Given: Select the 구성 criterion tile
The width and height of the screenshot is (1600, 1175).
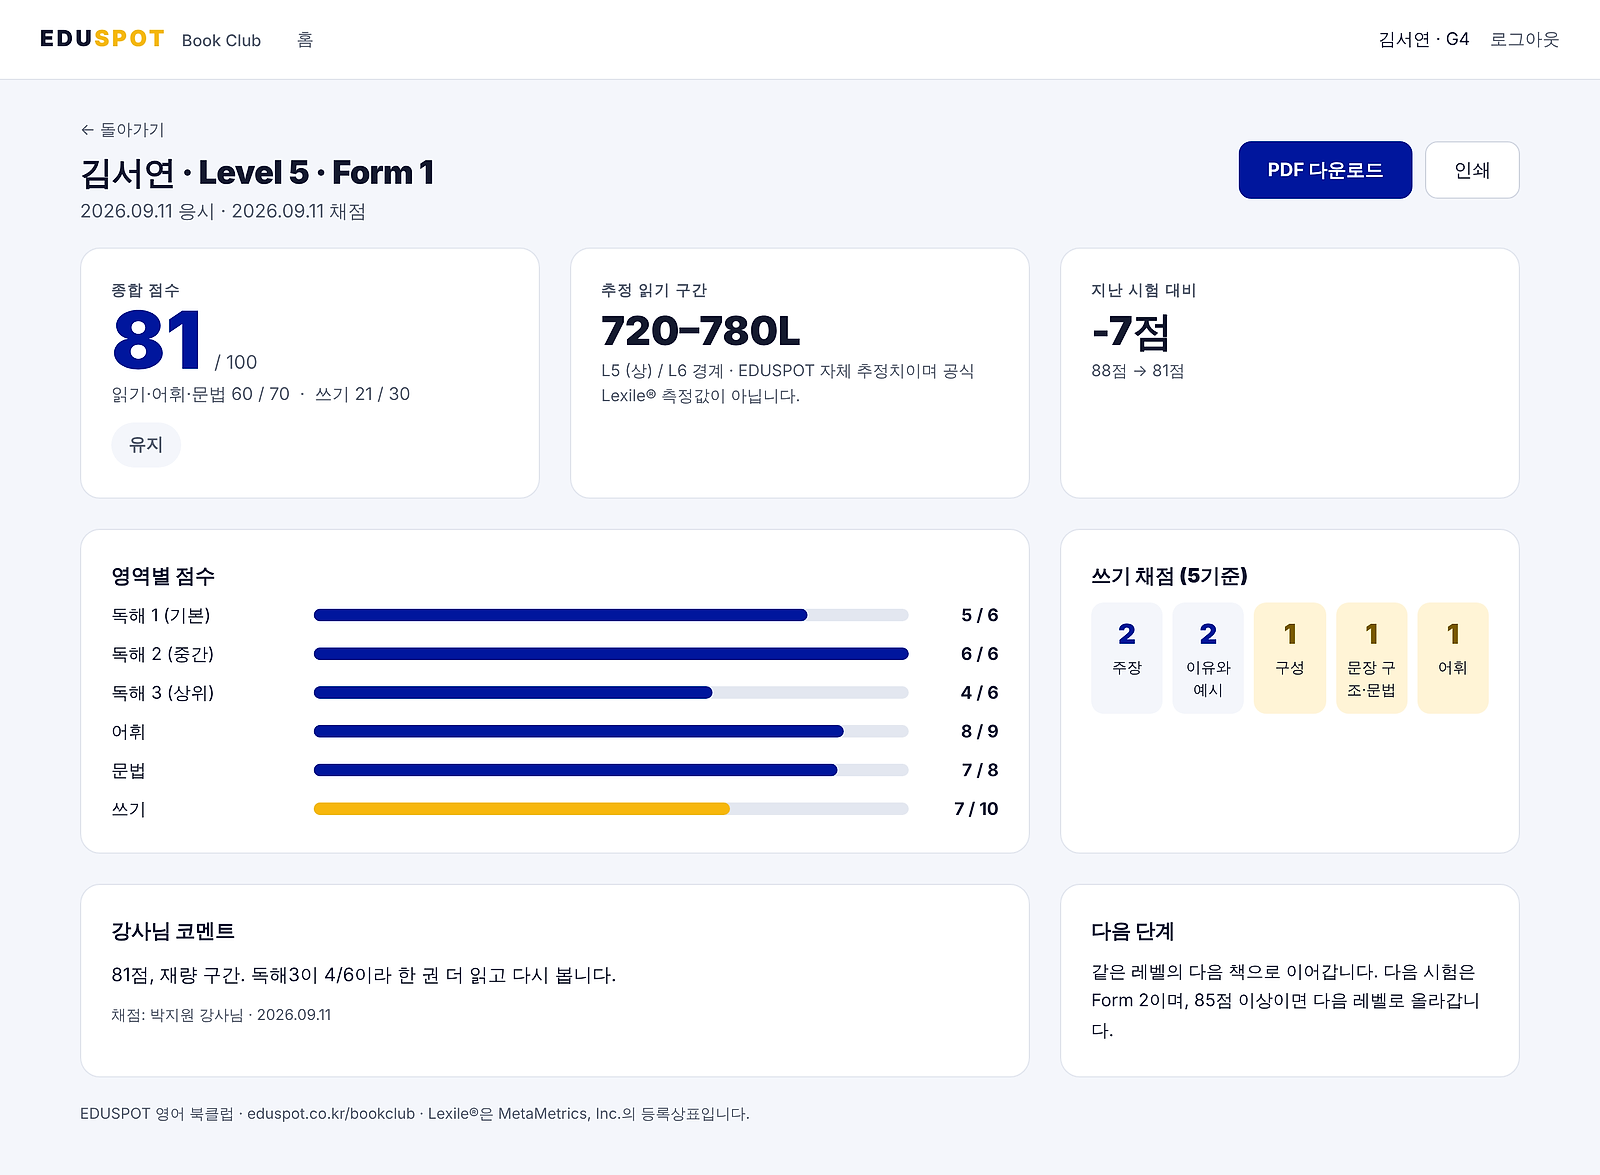Looking at the screenshot, I should [x=1290, y=658].
